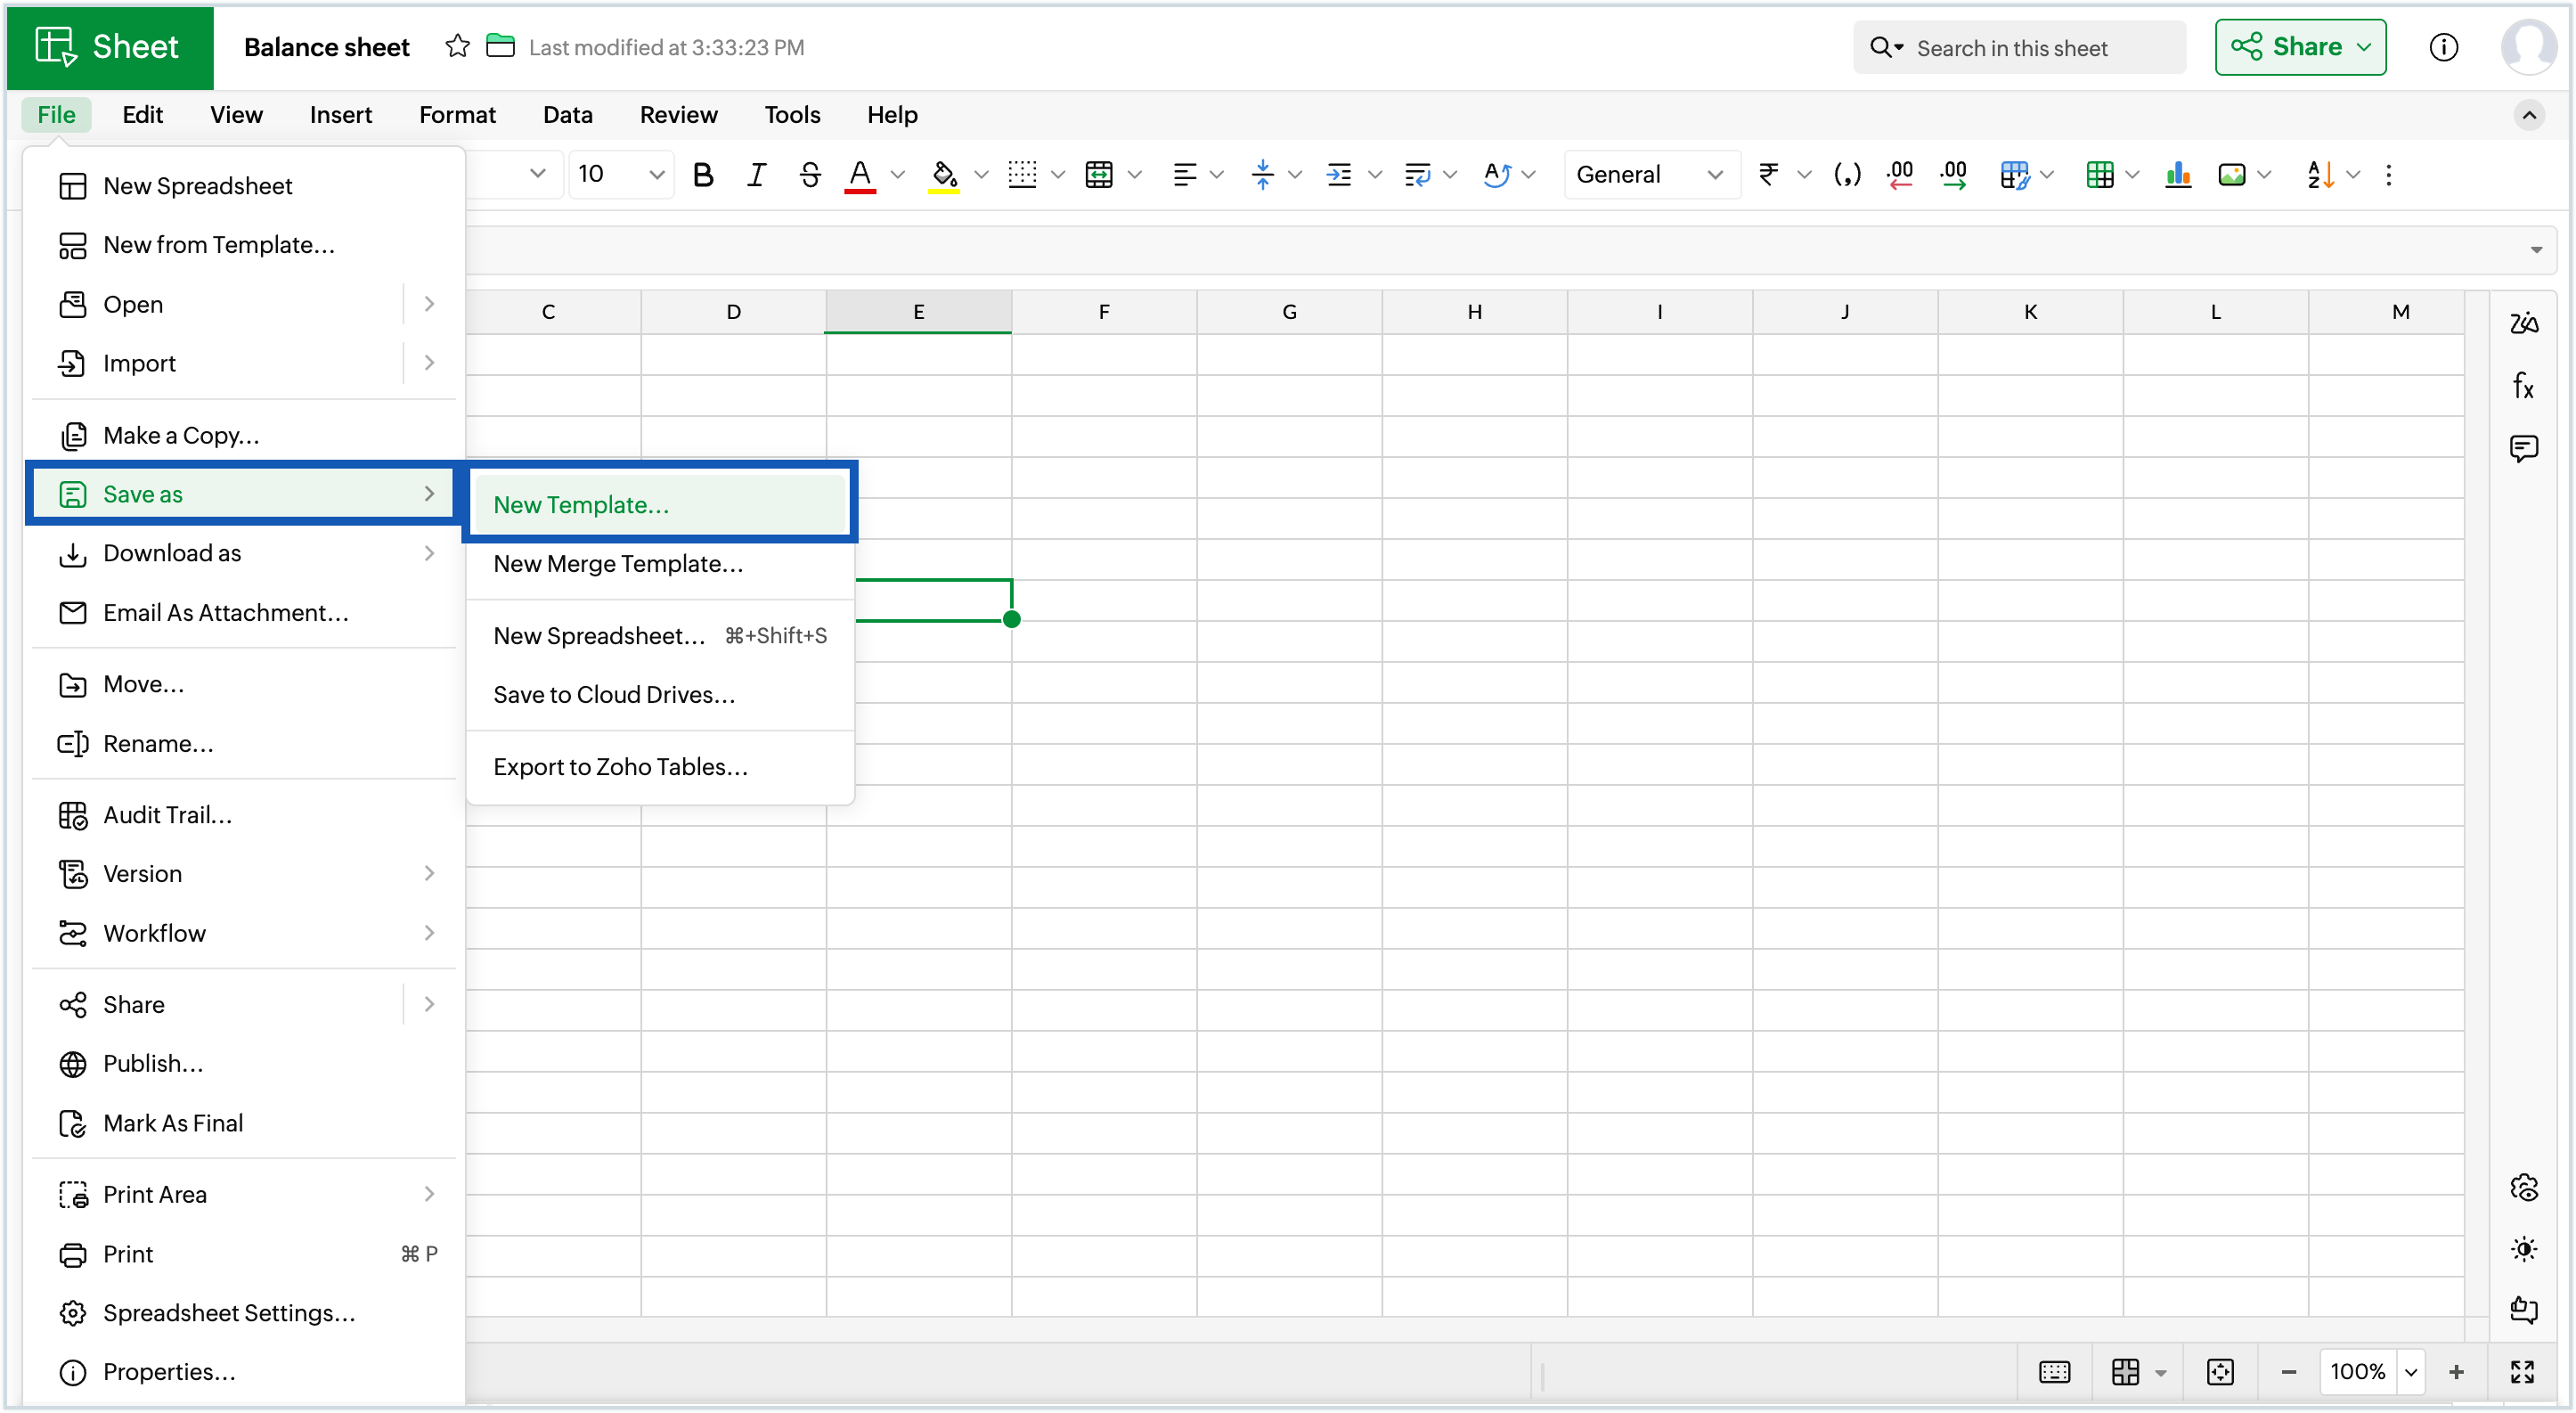Open fullscreen view
This screenshot has height=1413, width=2576.
pyautogui.click(x=2524, y=1372)
